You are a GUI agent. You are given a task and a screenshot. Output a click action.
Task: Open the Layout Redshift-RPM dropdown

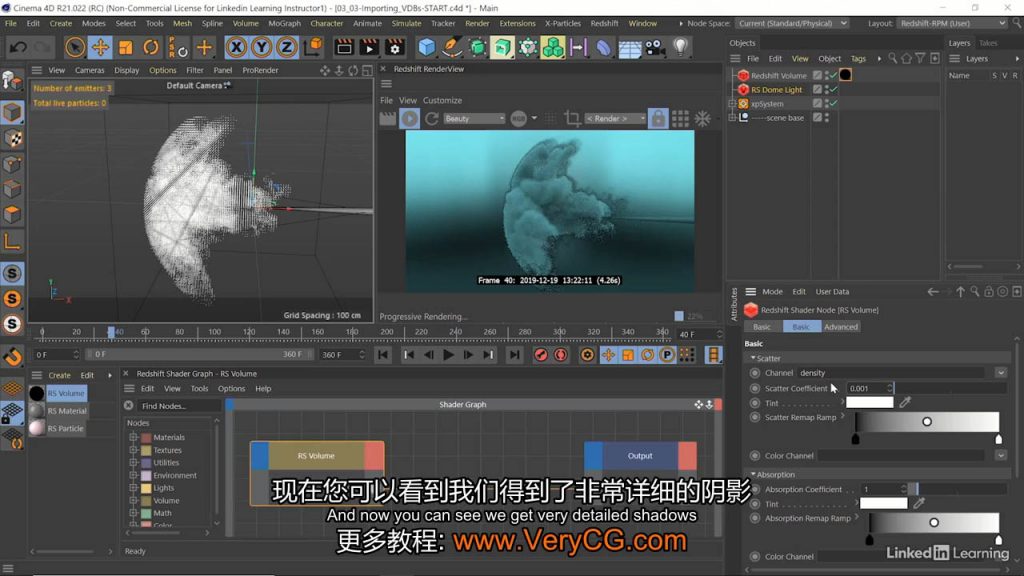click(951, 24)
